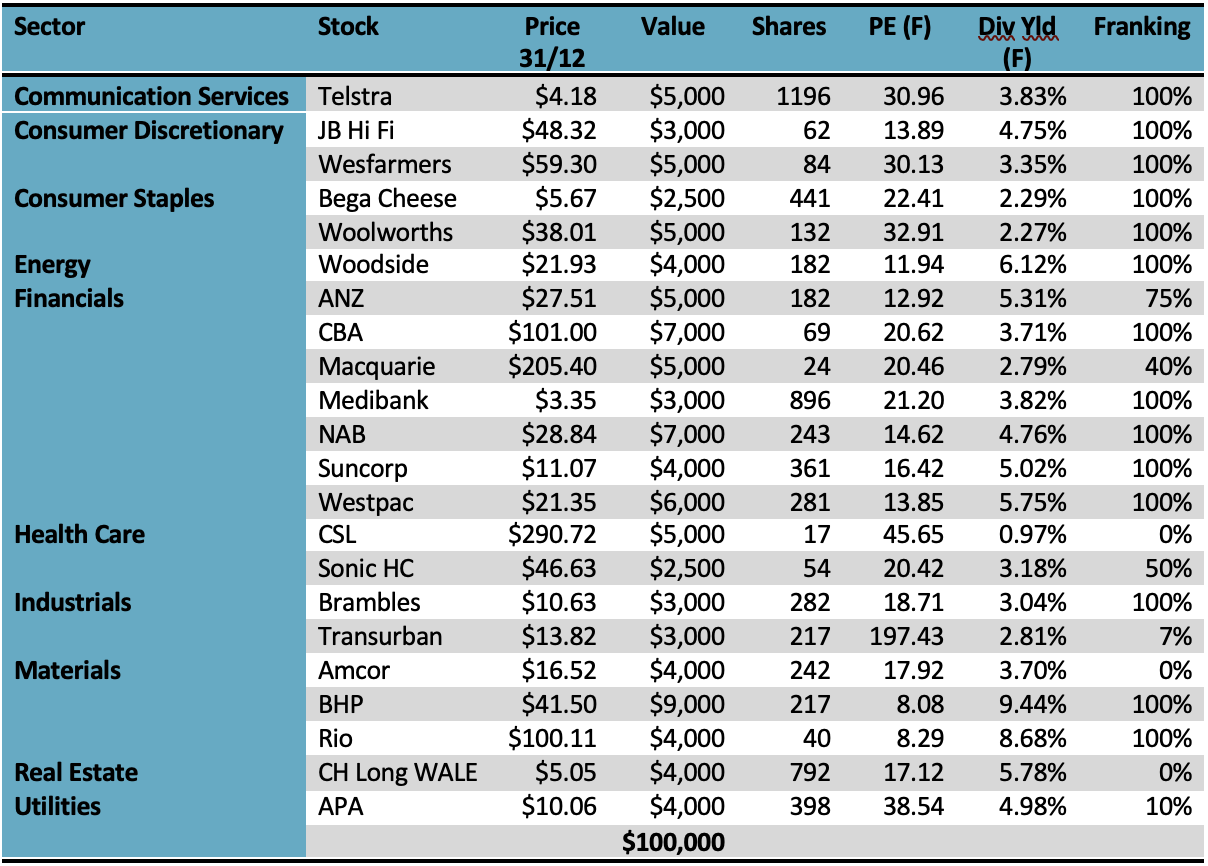Click the $100,000 total value cell
Screen dimensions: 1208x866
[673, 843]
